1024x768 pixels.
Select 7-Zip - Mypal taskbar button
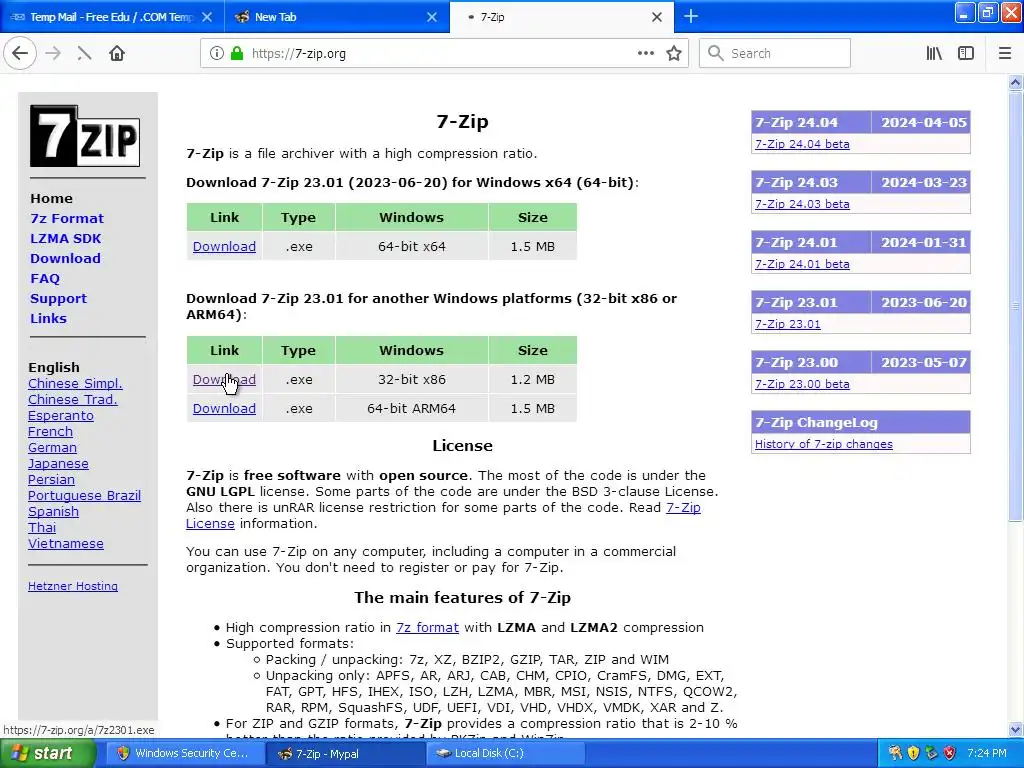point(344,753)
